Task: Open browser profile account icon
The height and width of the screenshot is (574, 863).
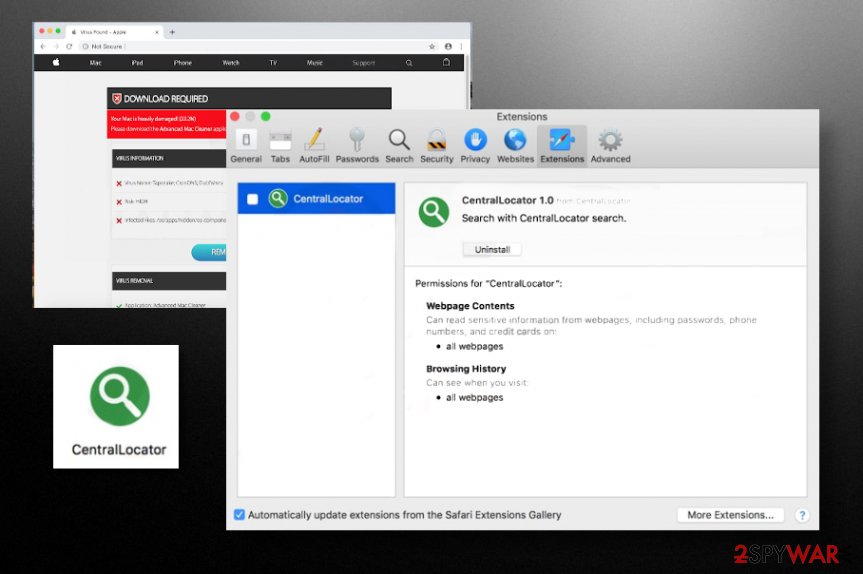Action: (x=448, y=46)
